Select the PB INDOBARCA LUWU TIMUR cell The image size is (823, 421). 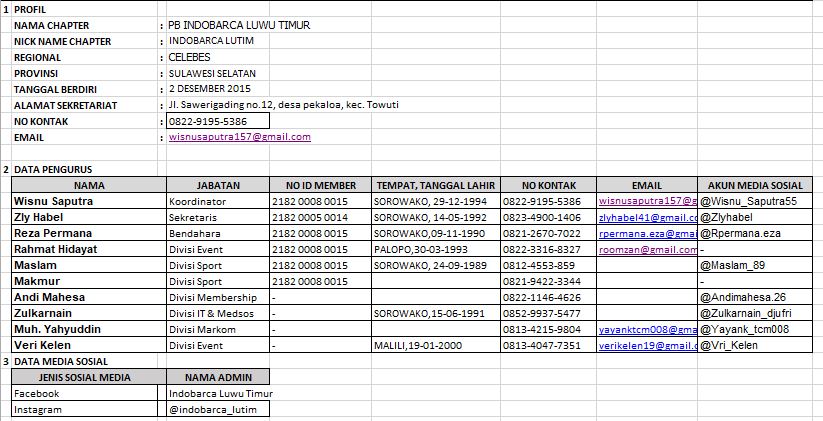tap(239, 25)
